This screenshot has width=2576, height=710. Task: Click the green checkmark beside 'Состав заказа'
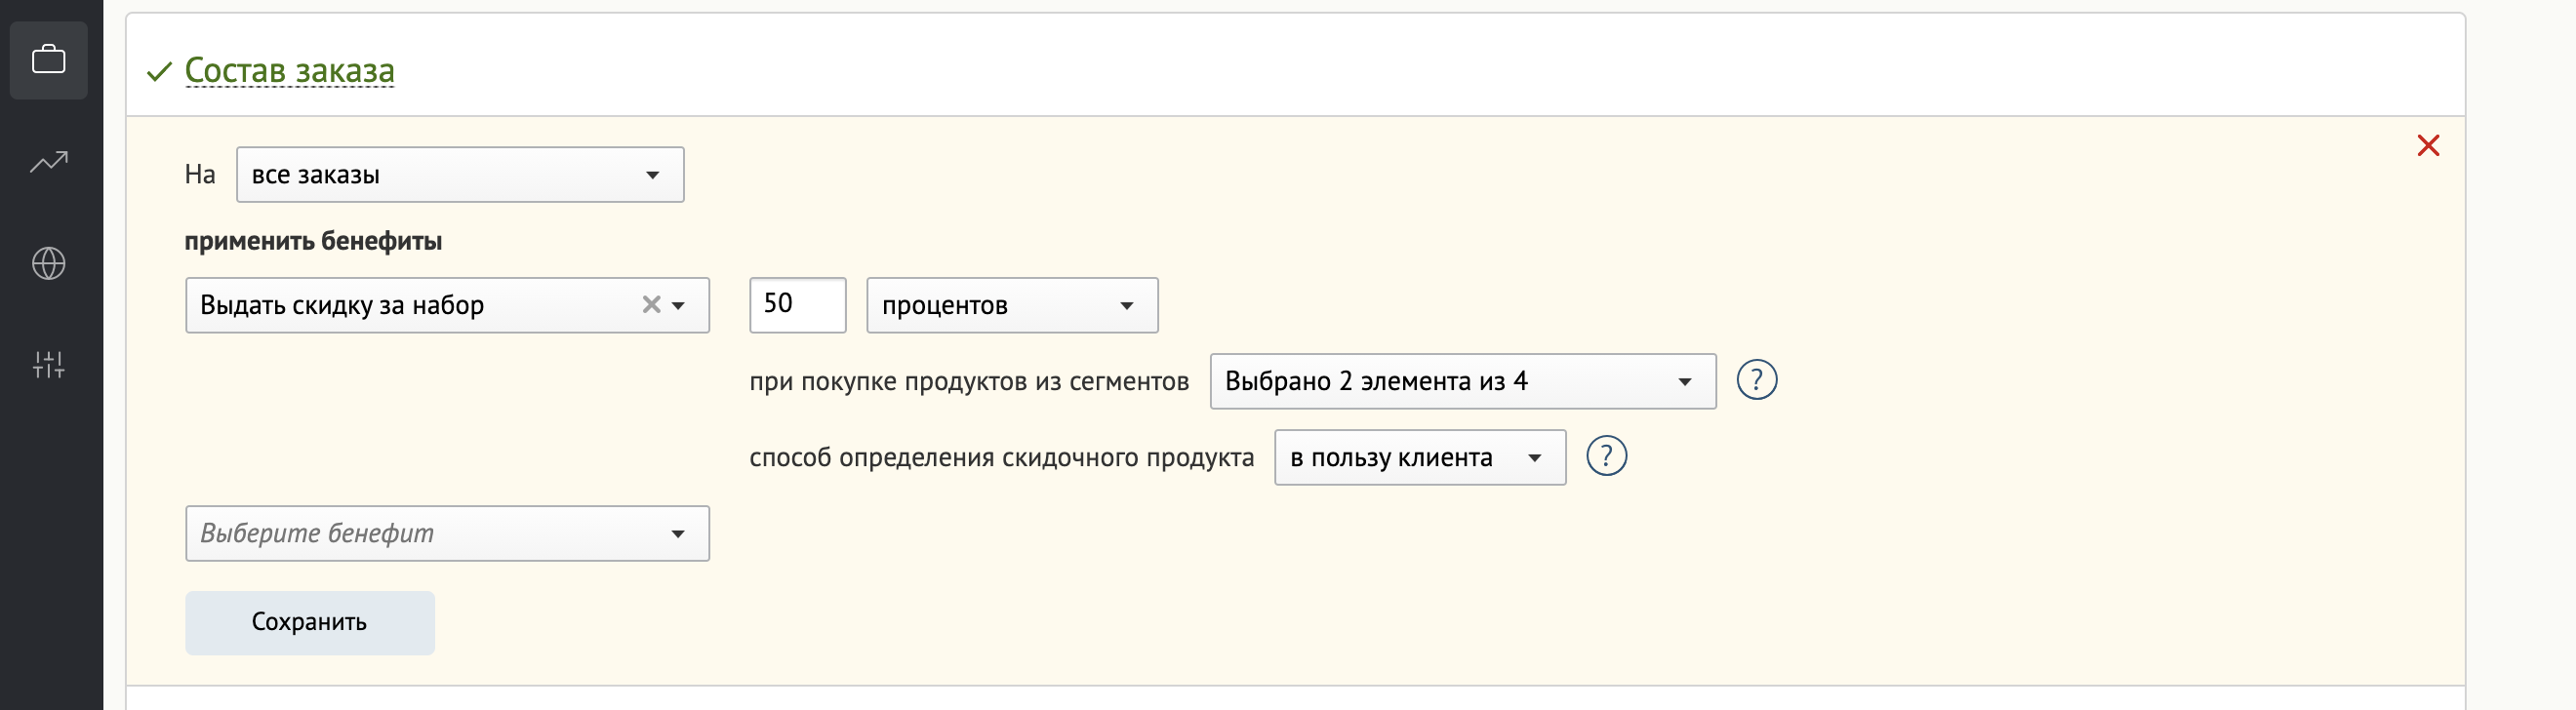[159, 71]
